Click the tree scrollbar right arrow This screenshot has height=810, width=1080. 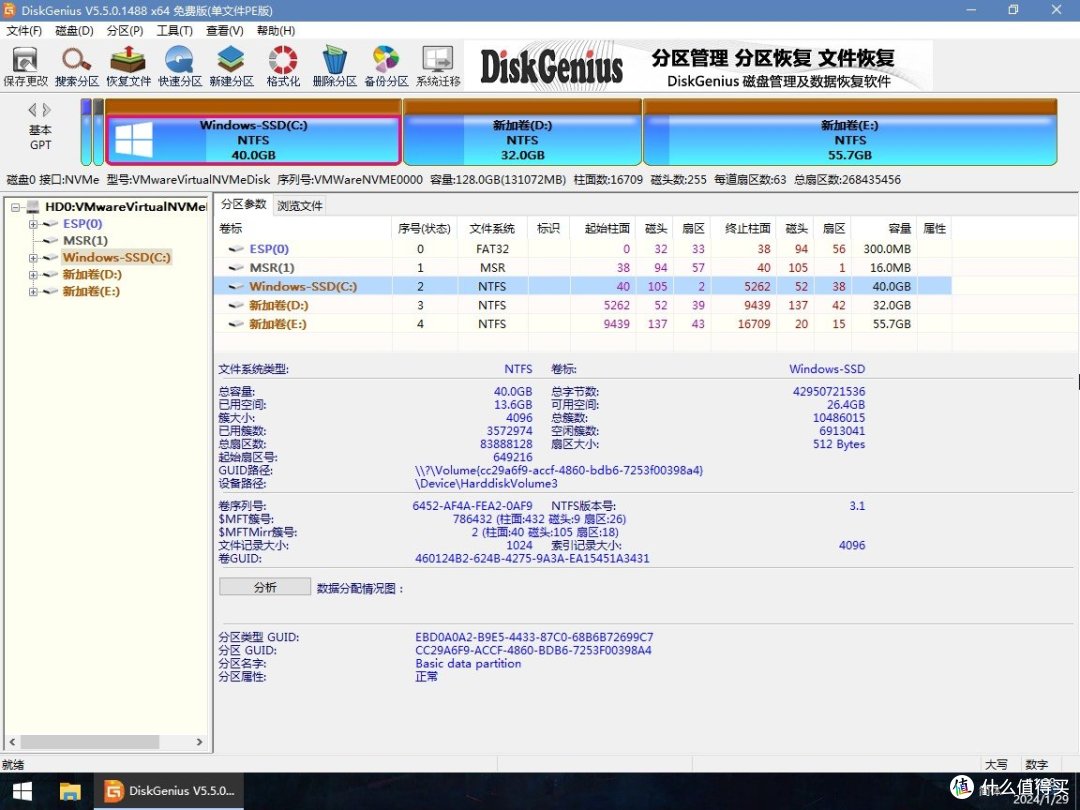[x=200, y=742]
